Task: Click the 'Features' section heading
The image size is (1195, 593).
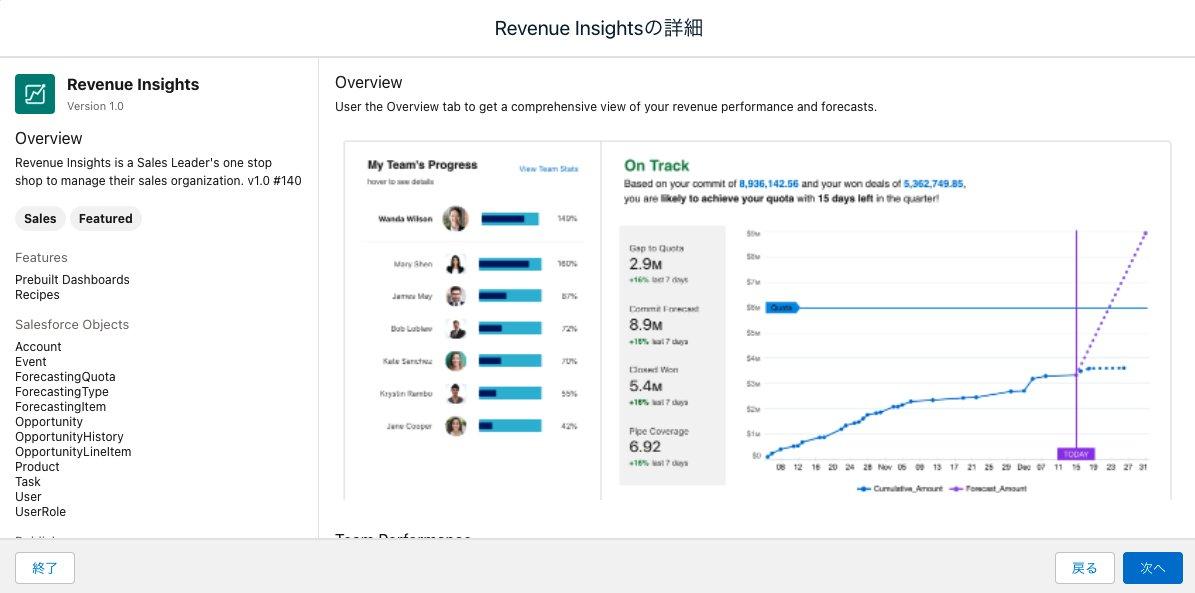Action: 41,258
